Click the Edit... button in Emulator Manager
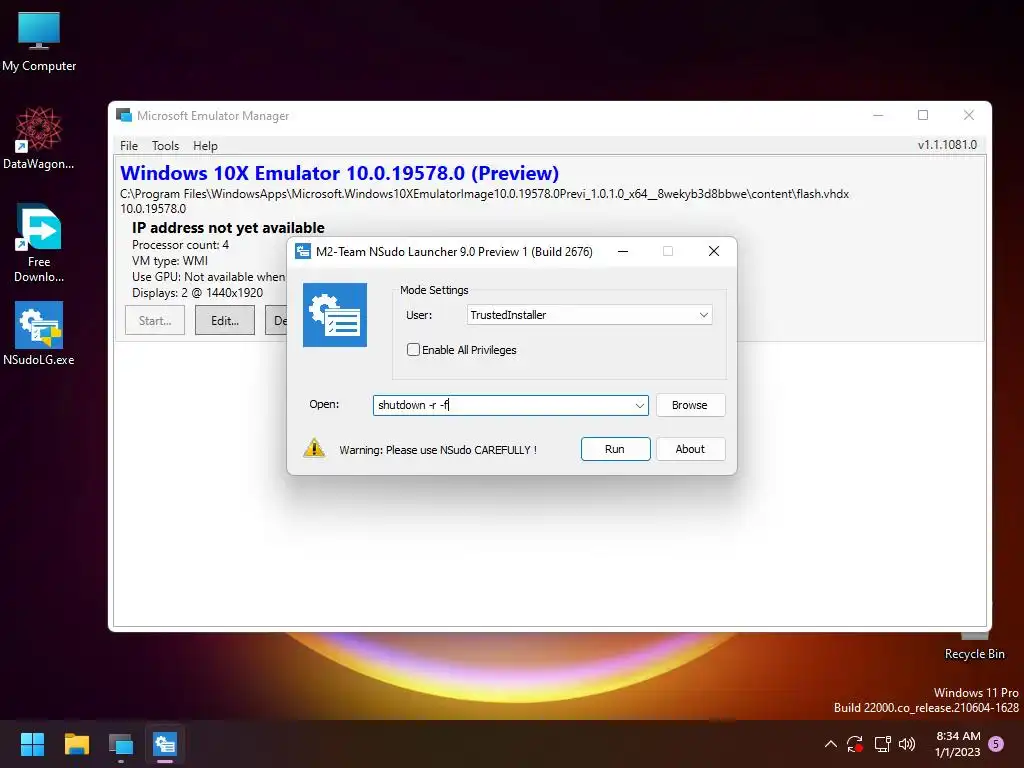This screenshot has width=1024, height=768. click(x=225, y=321)
